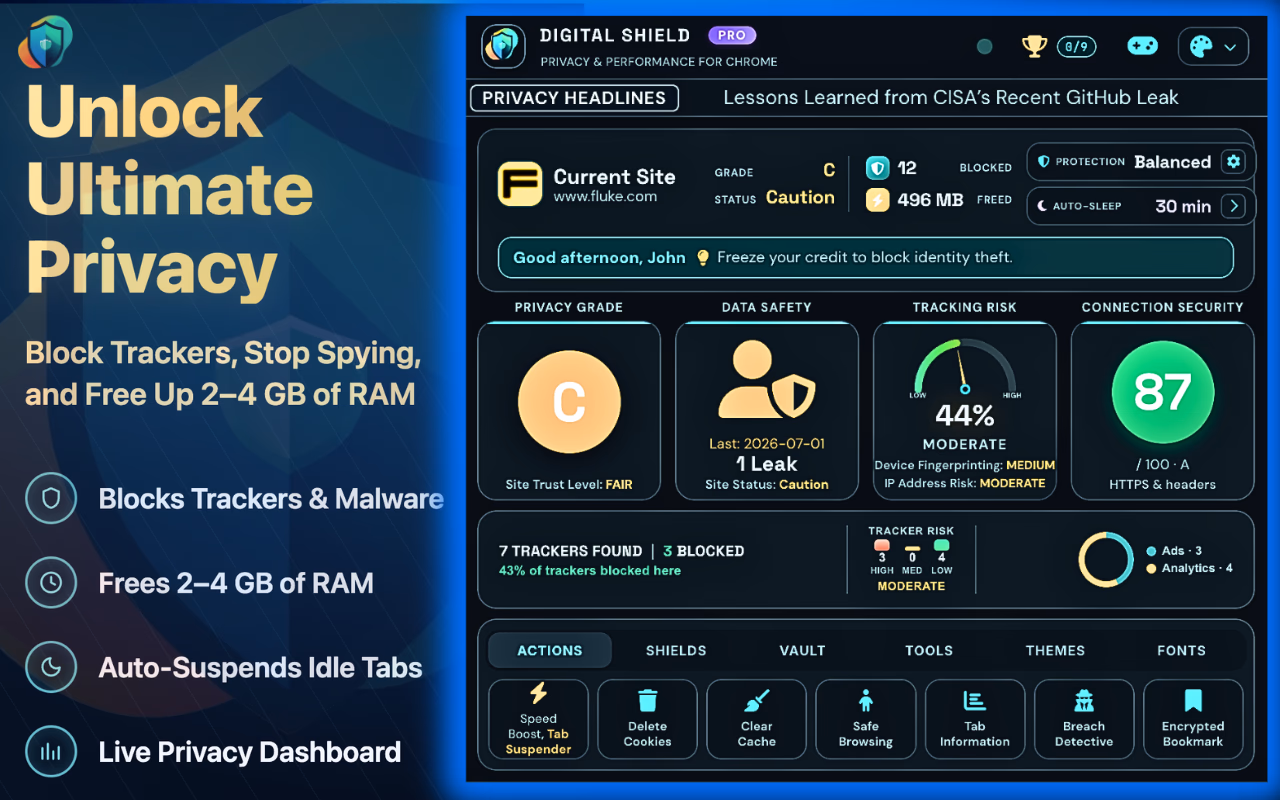Click the Connection Security 87 score
This screenshot has height=800, width=1280.
[x=1163, y=393]
